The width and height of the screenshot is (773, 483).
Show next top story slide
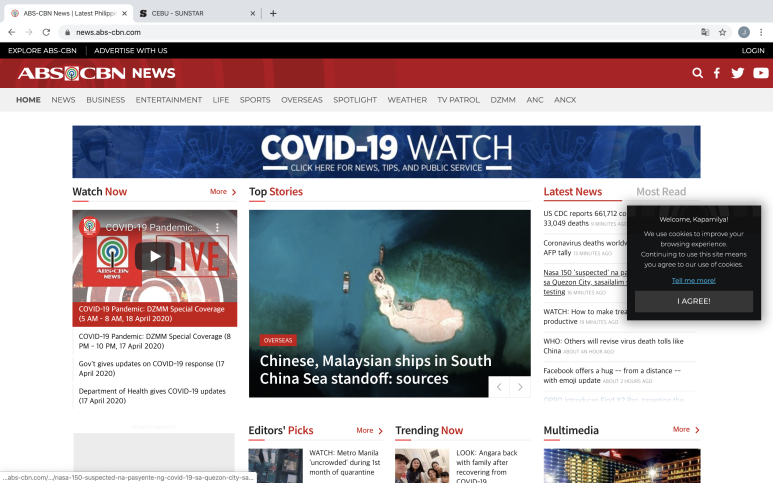tap(520, 387)
